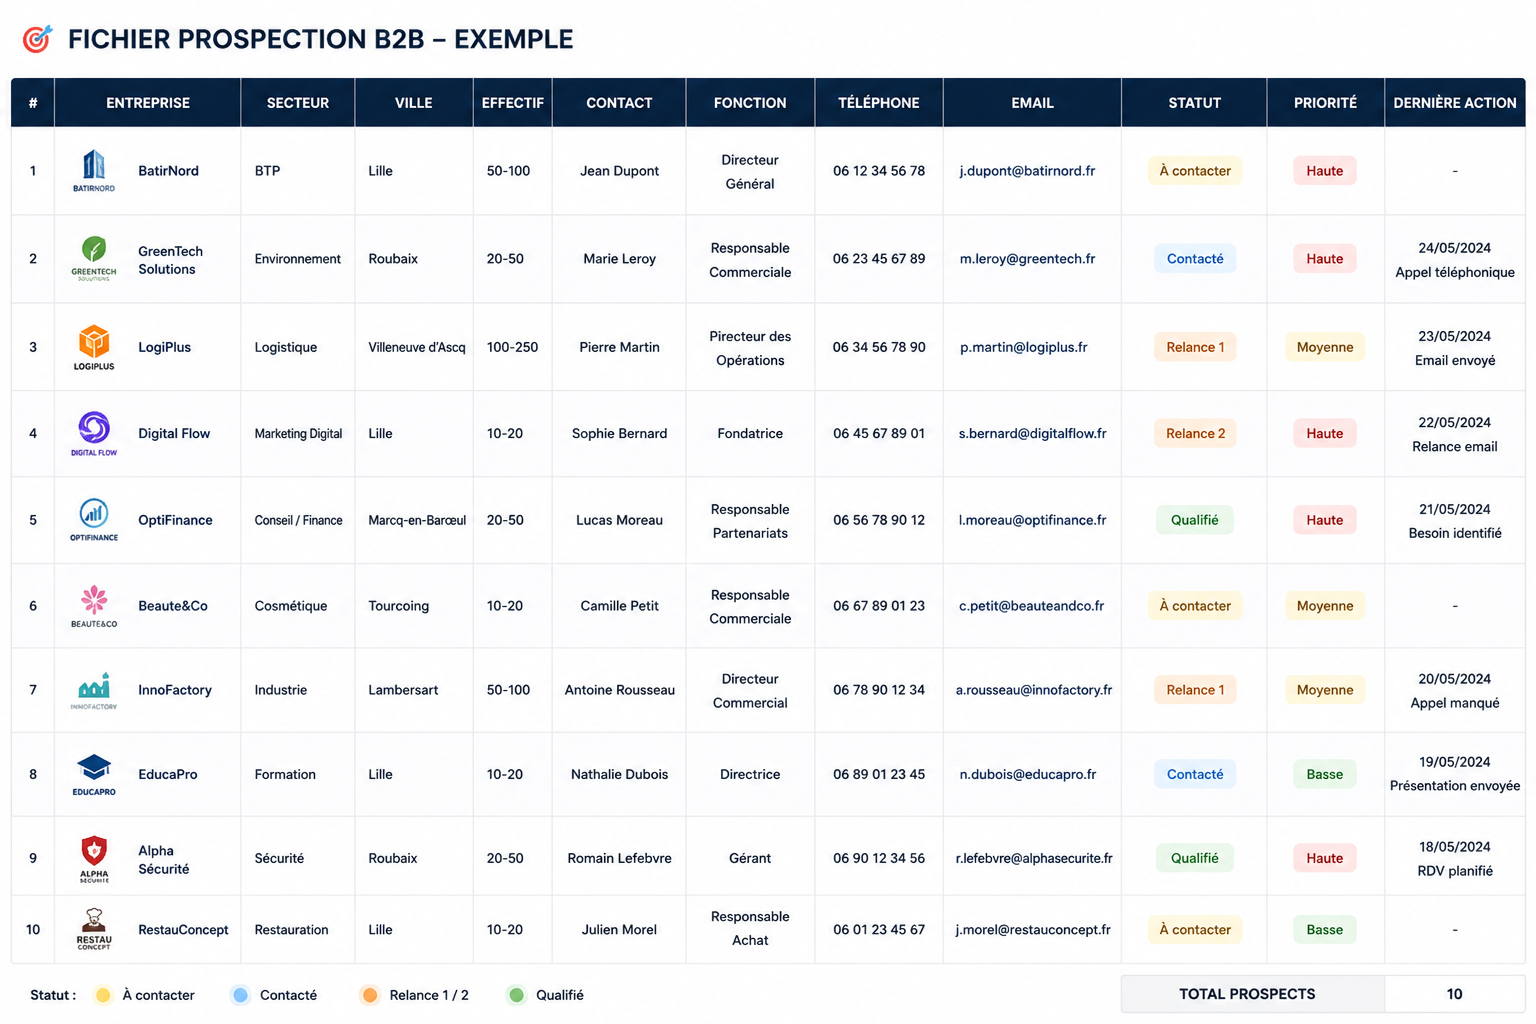Click the Basse priority badge for EducaPro
Screen dimensions: 1536x1024
point(1324,774)
